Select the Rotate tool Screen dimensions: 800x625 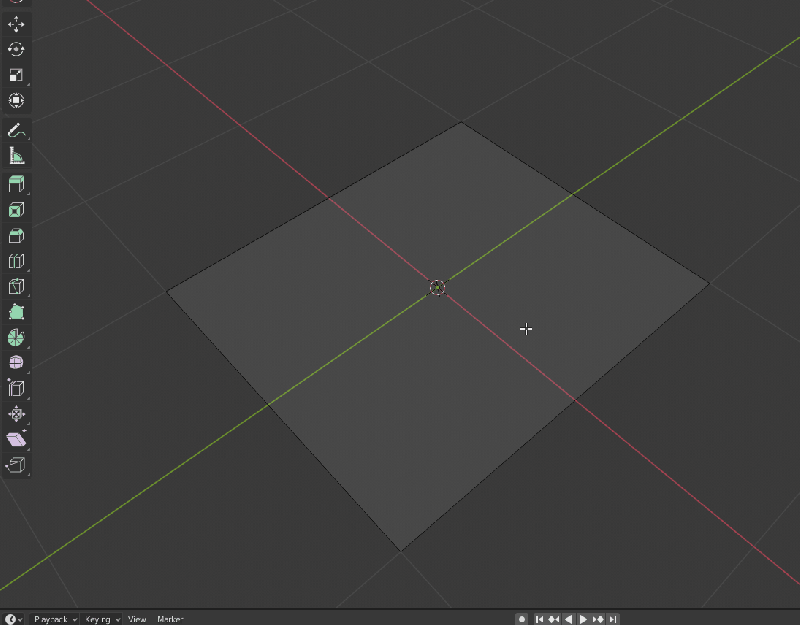tap(15, 48)
